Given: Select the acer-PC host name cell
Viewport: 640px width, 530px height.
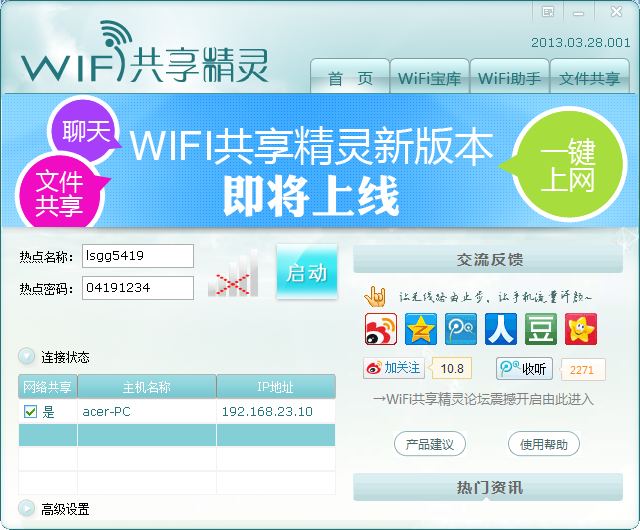Looking at the screenshot, I should click(147, 411).
